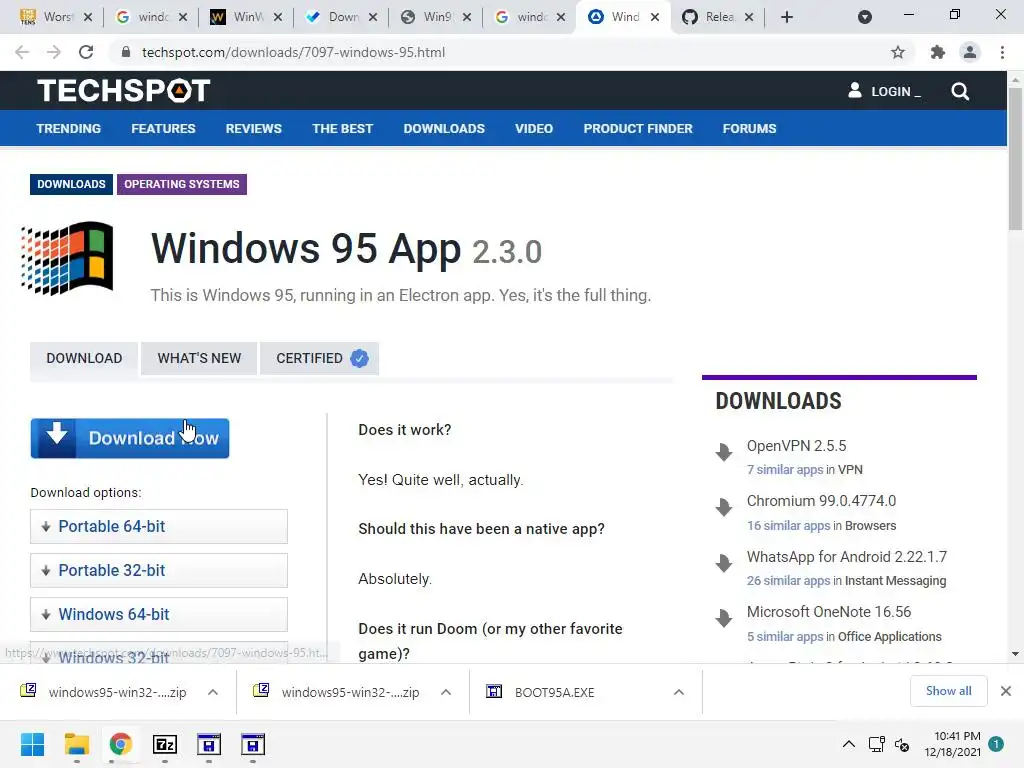Click the OPERATING SYSTEMS breadcrumb tag
Image resolution: width=1024 pixels, height=768 pixels.
tap(182, 184)
